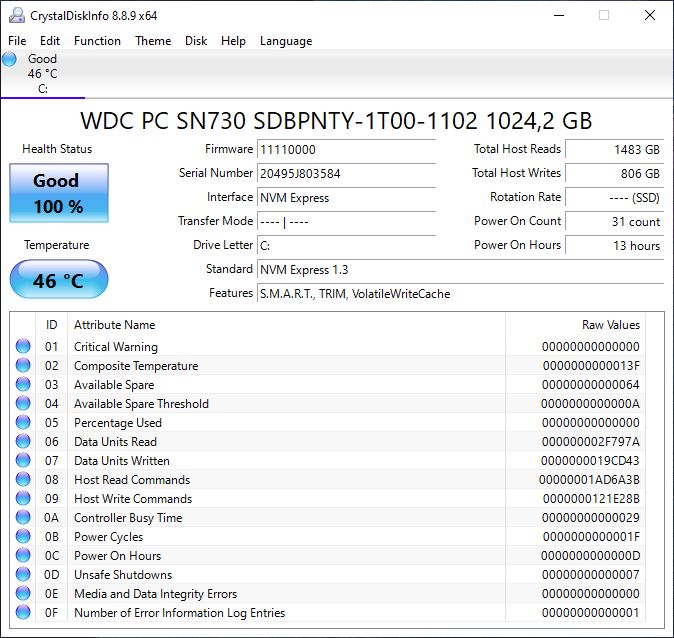Open the Language menu
Screen dimensions: 674x638
286,41
